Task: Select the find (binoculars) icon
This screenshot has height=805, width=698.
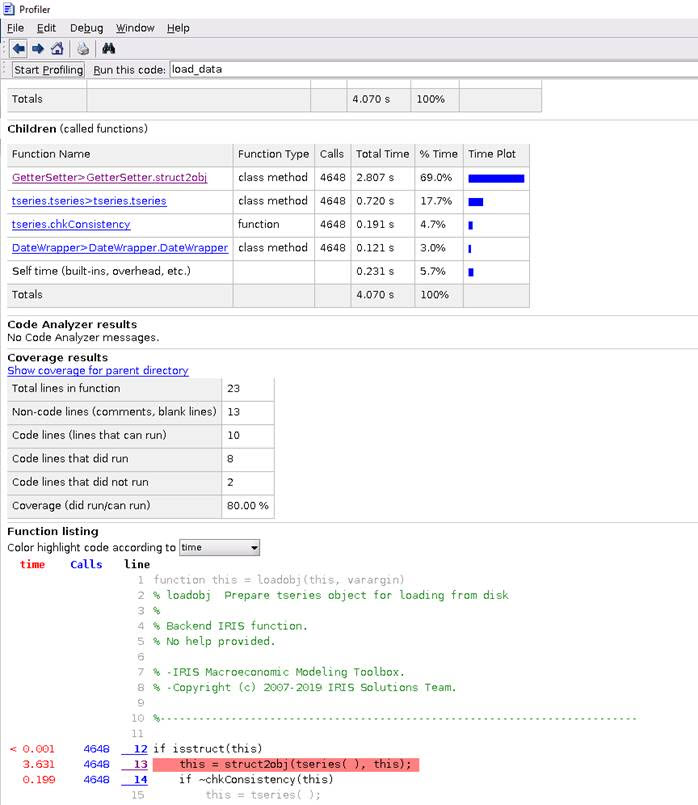Action: pos(108,46)
